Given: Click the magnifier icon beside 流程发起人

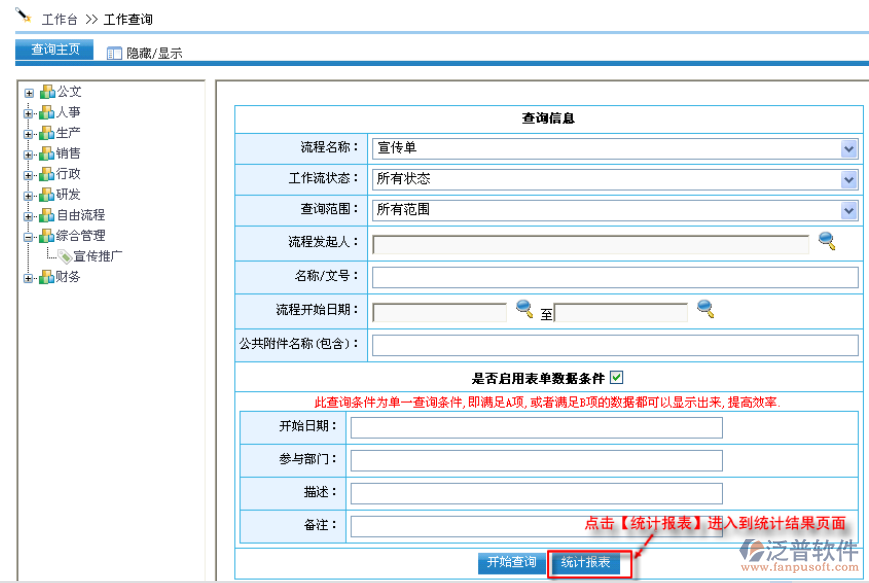Looking at the screenshot, I should 826,241.
